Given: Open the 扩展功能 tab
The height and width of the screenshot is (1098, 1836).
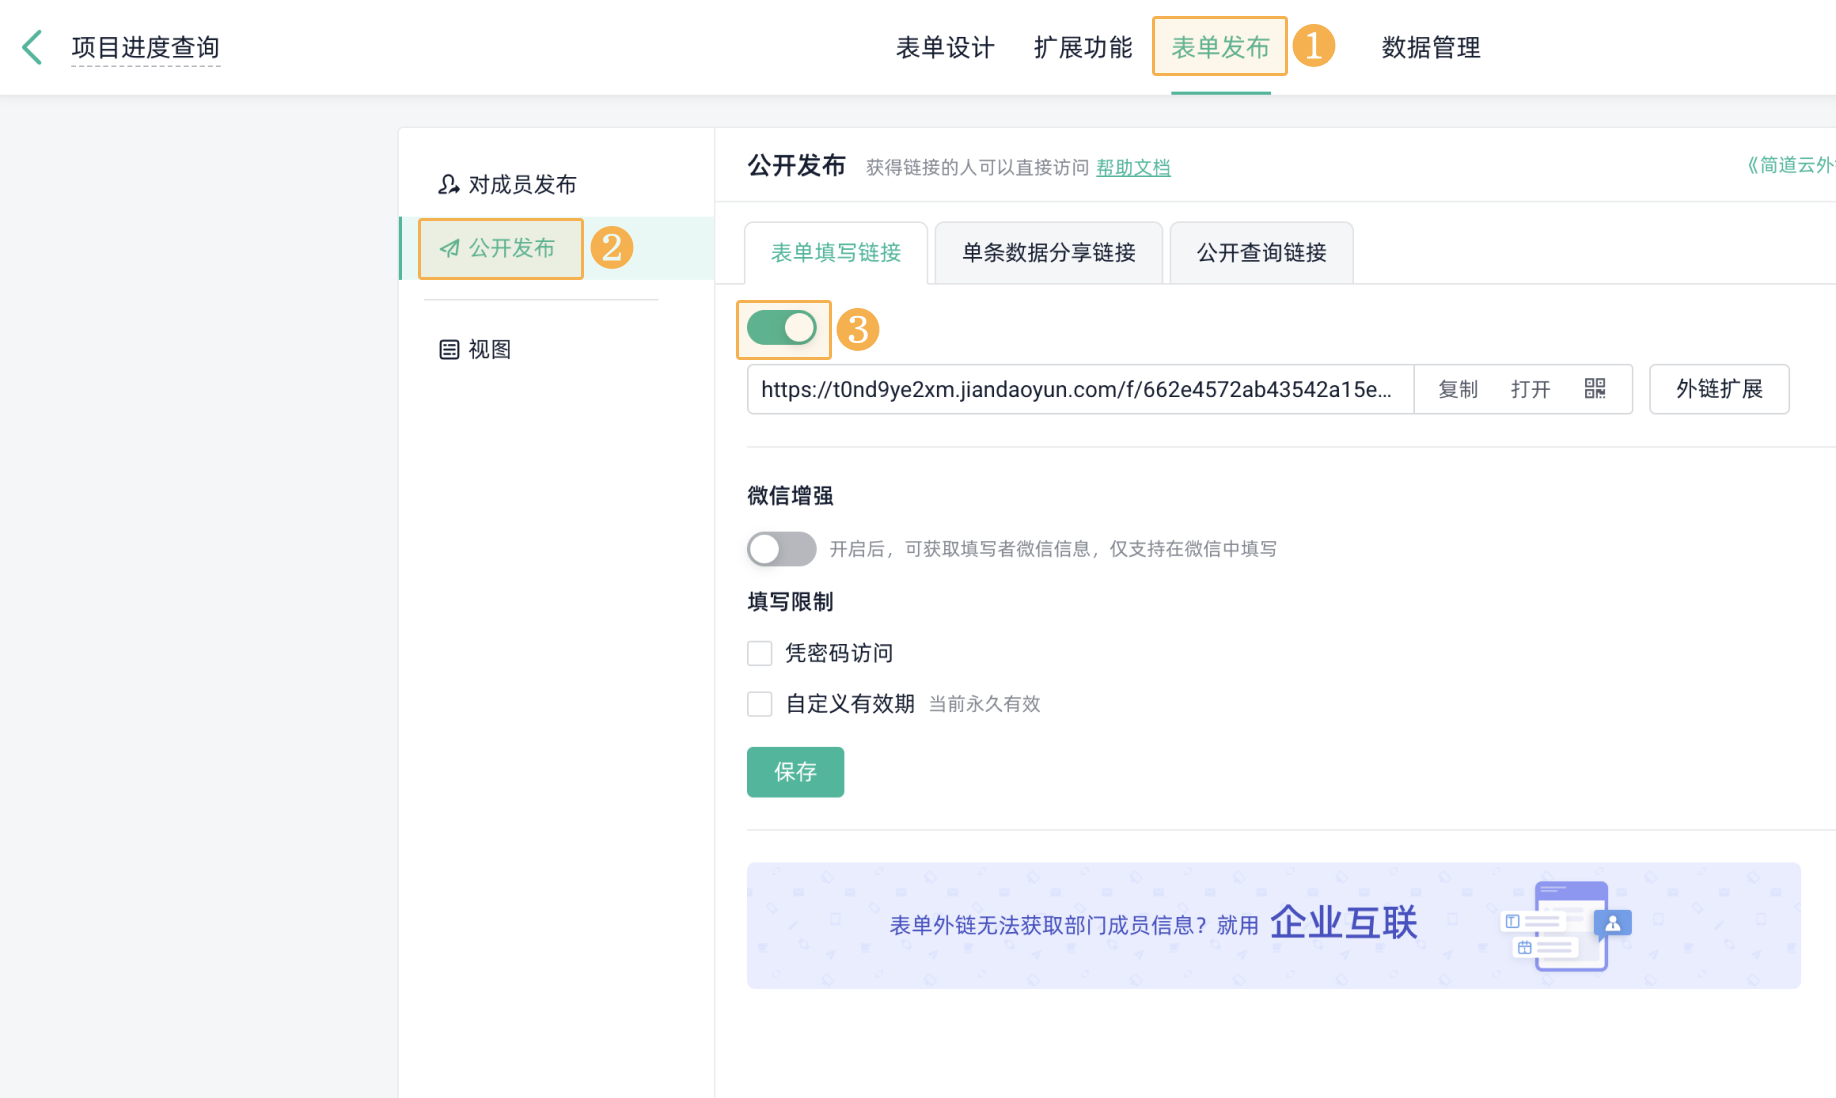Looking at the screenshot, I should click(1083, 47).
